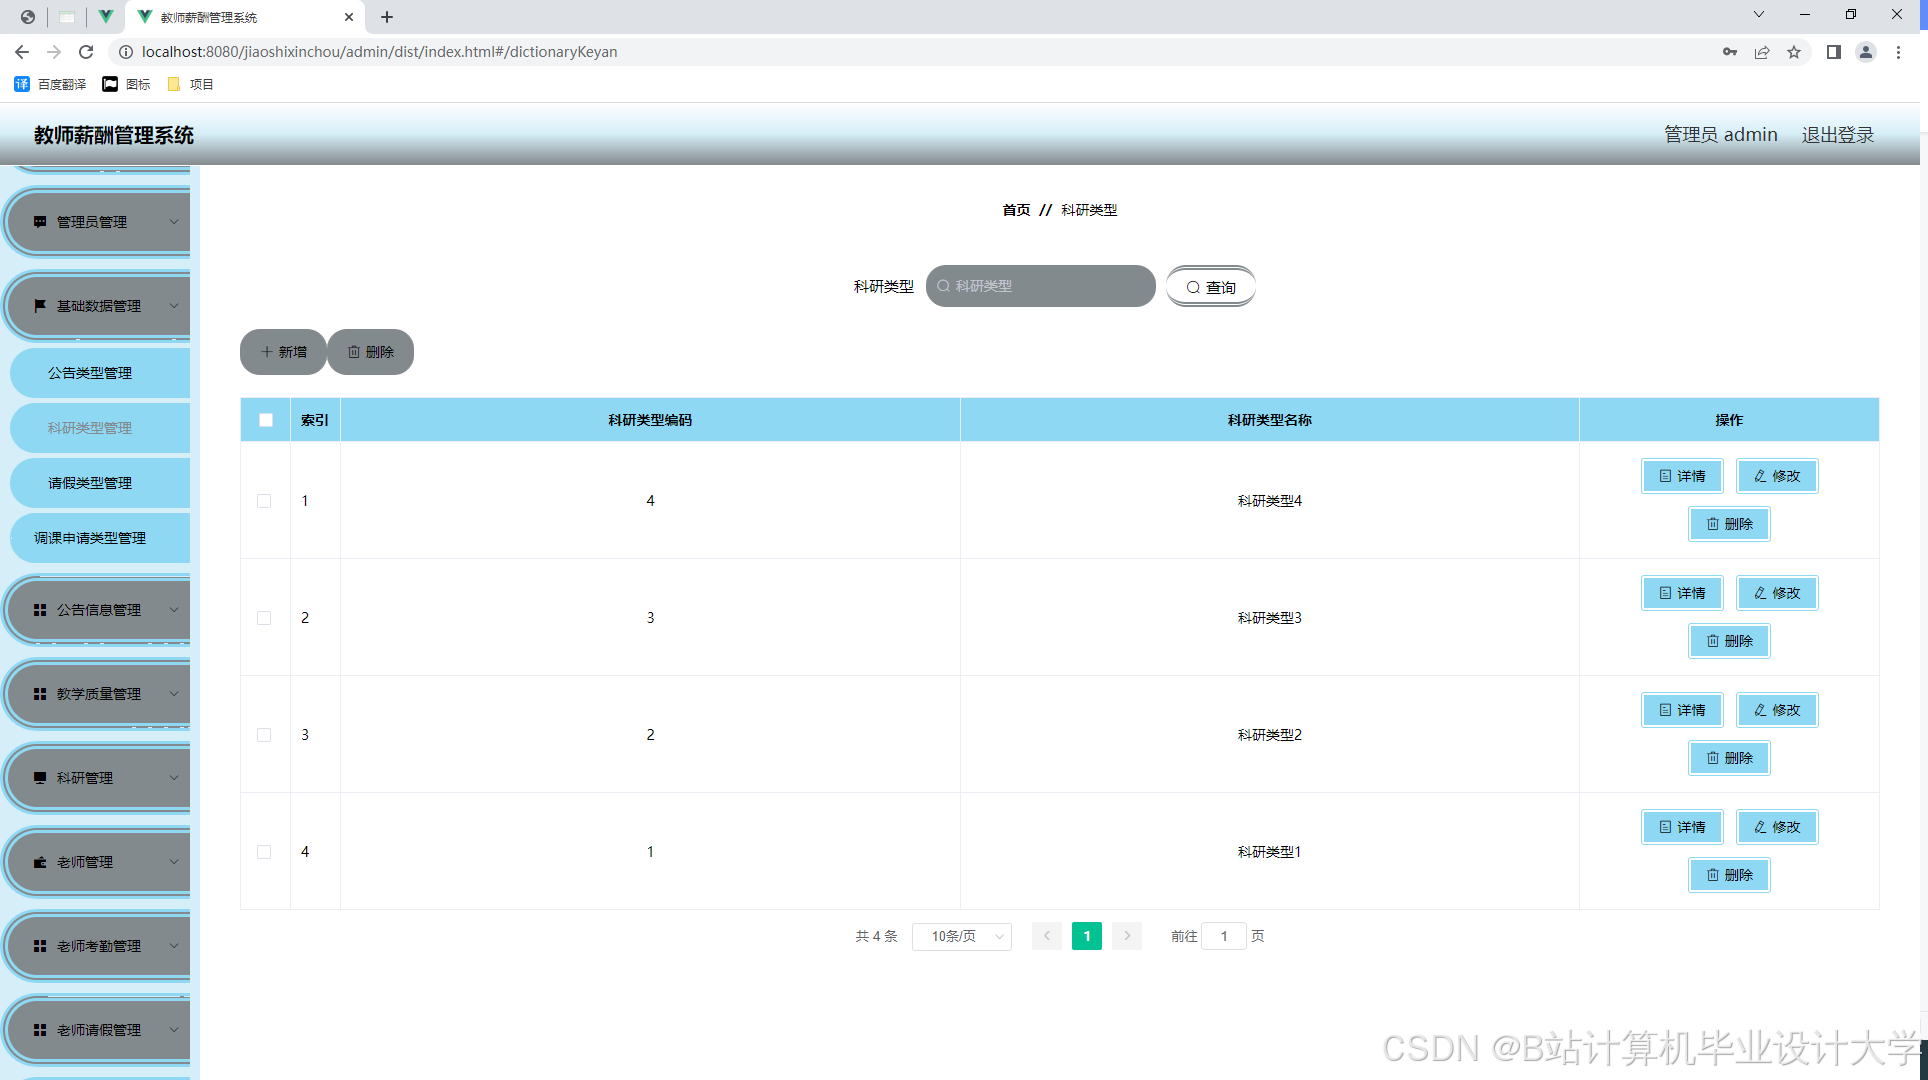Screen dimensions: 1928x1080
Task: Collapse the 基础数据管理 sidebar menu
Action: (x=98, y=306)
